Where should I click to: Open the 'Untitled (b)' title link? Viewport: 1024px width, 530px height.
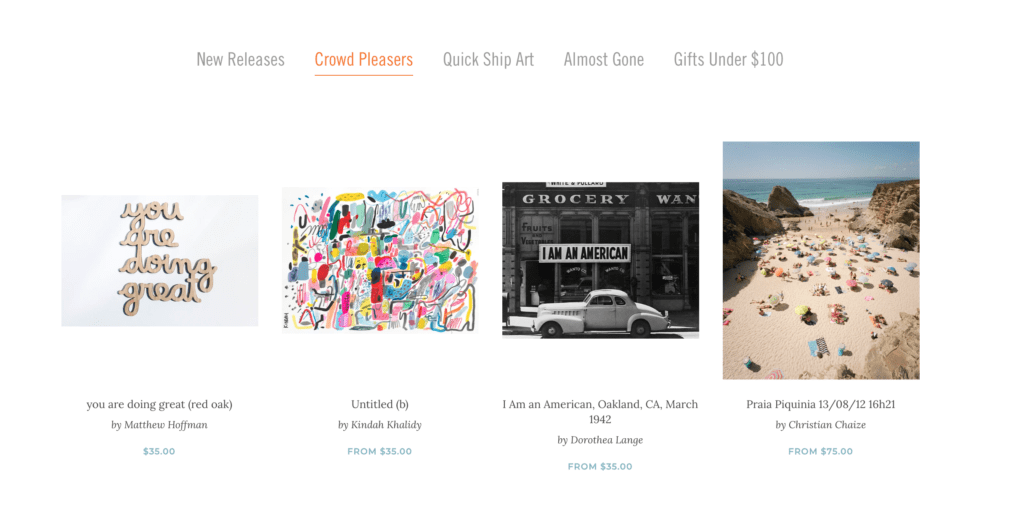pos(380,404)
